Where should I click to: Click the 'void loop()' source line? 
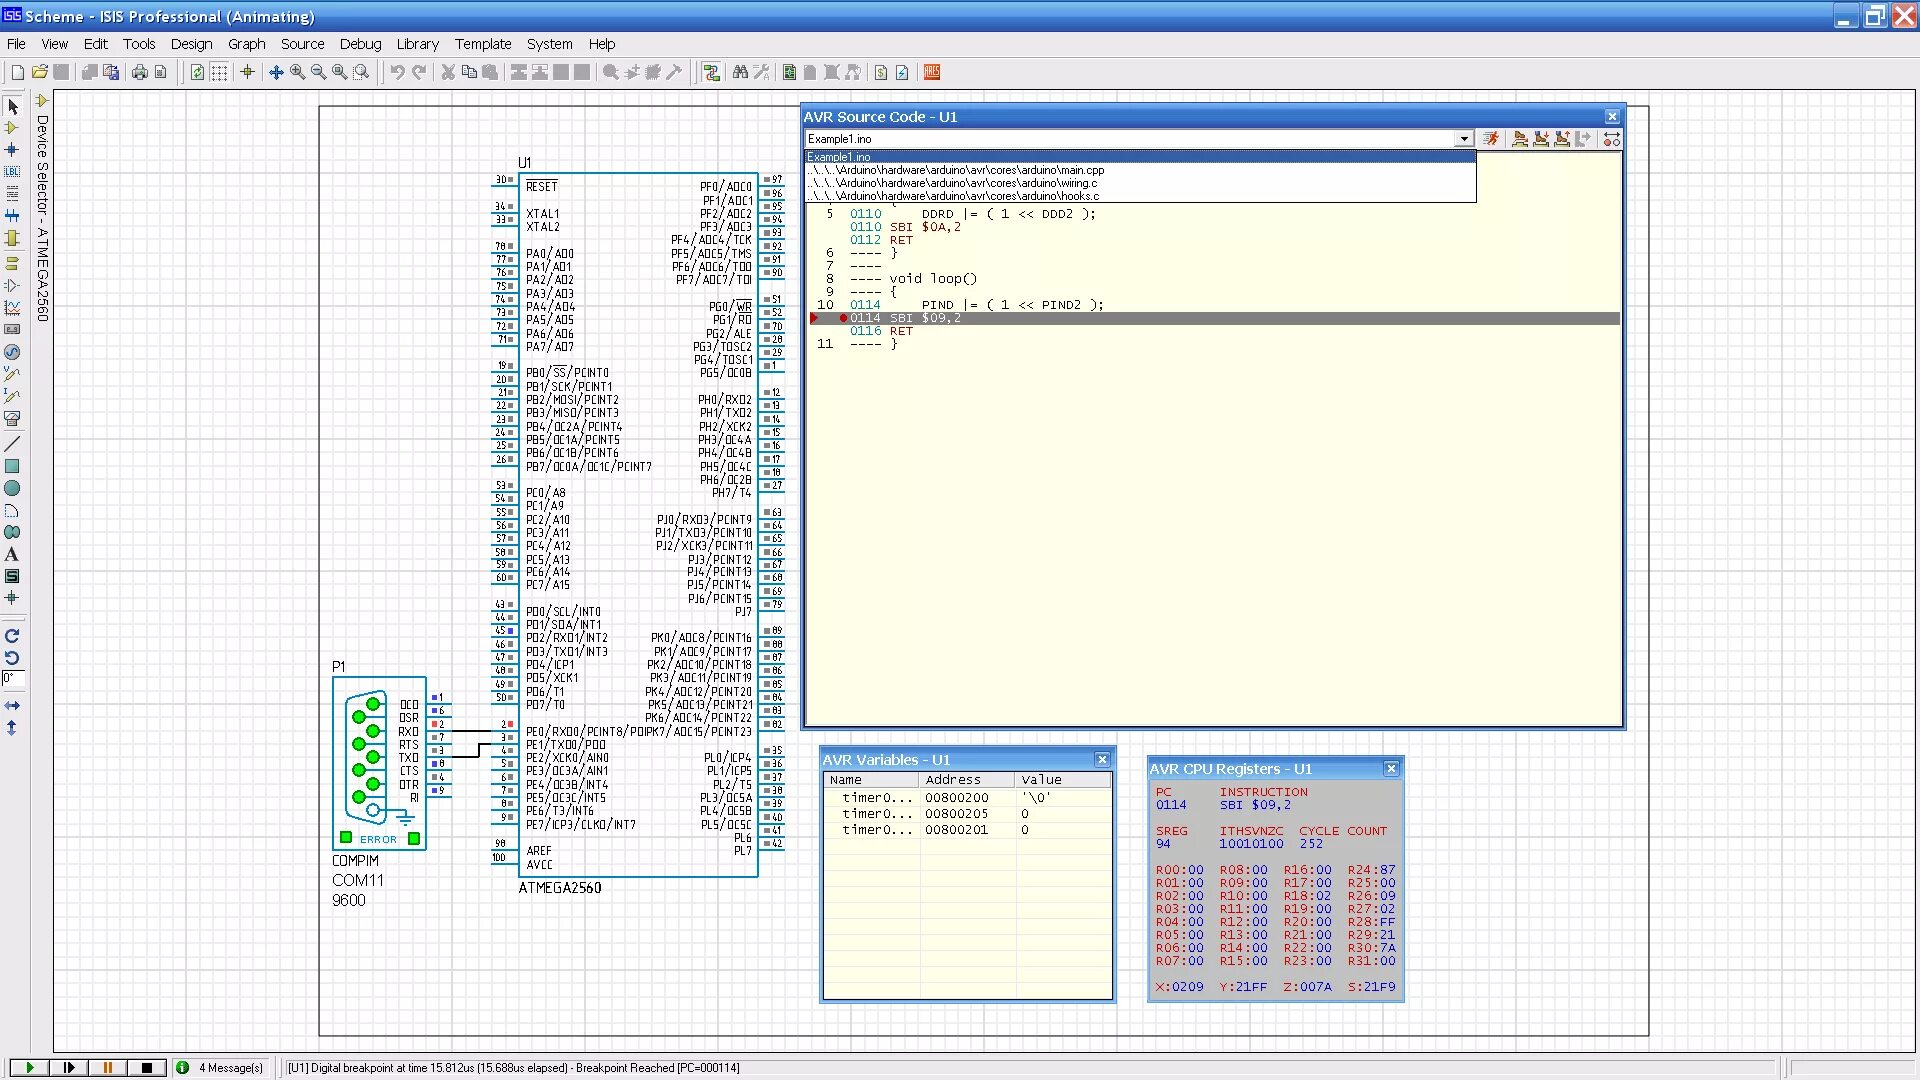pos(933,279)
